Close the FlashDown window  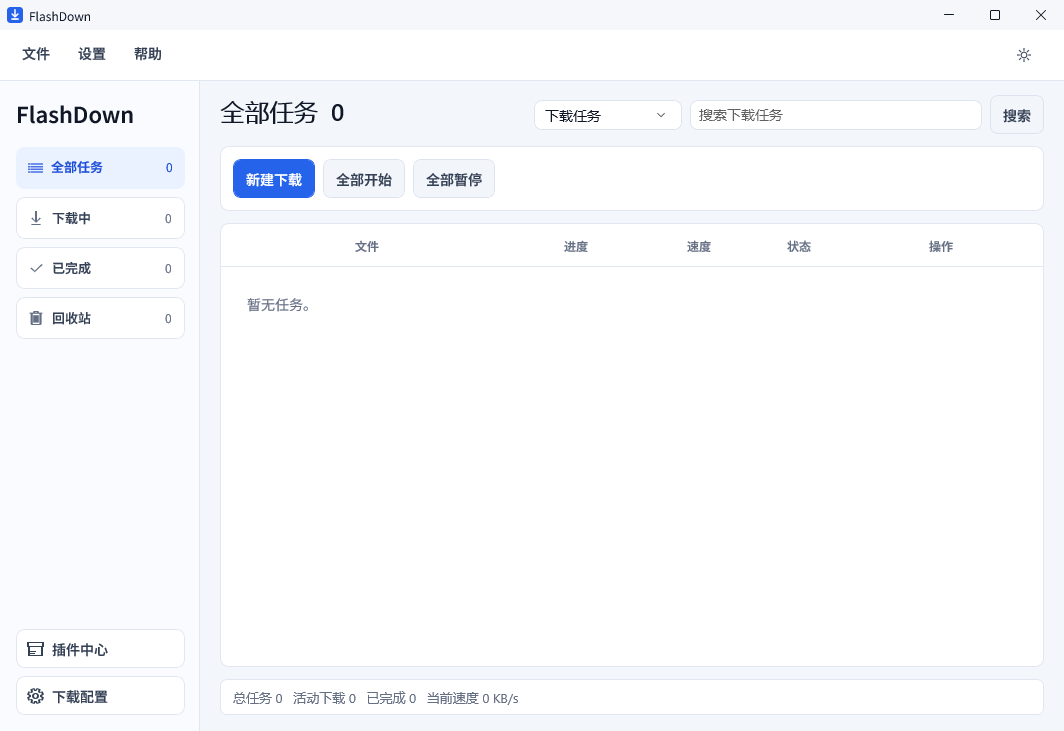click(1040, 15)
